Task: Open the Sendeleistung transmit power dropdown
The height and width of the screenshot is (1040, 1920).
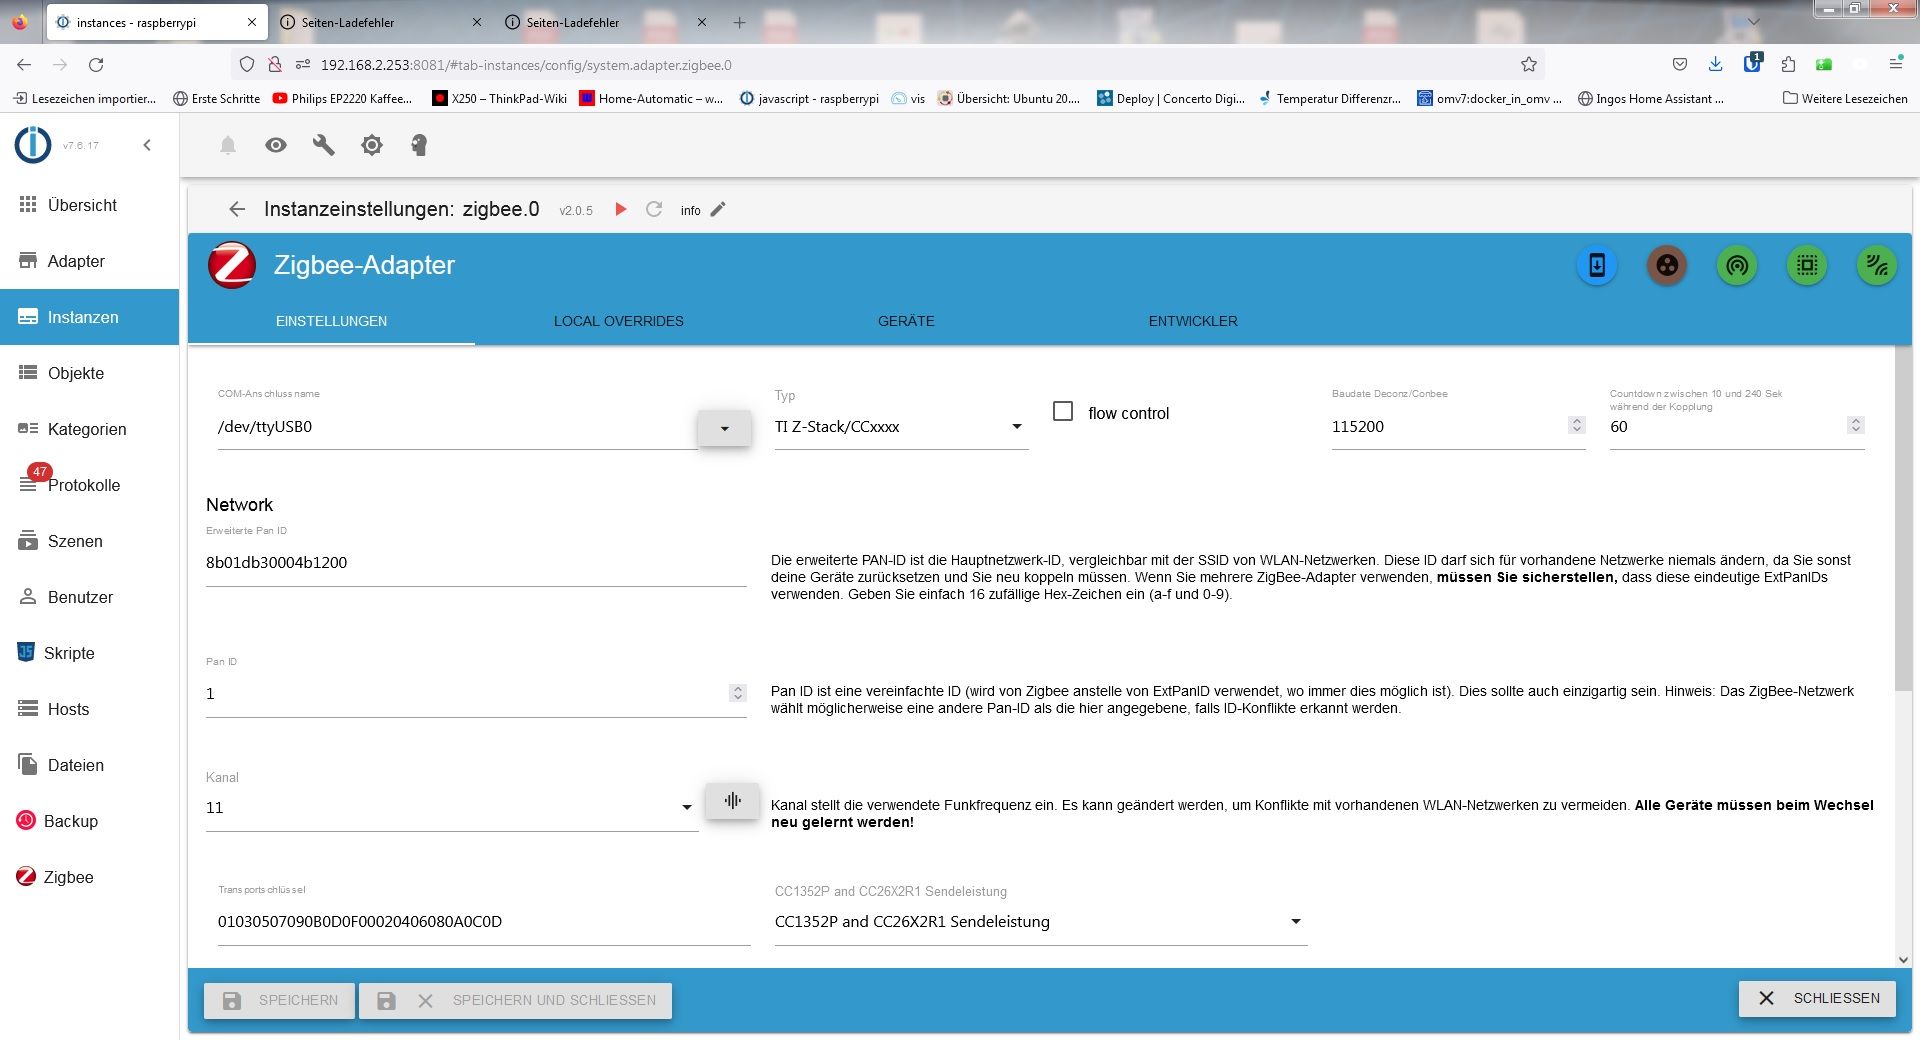Action: coord(1040,922)
